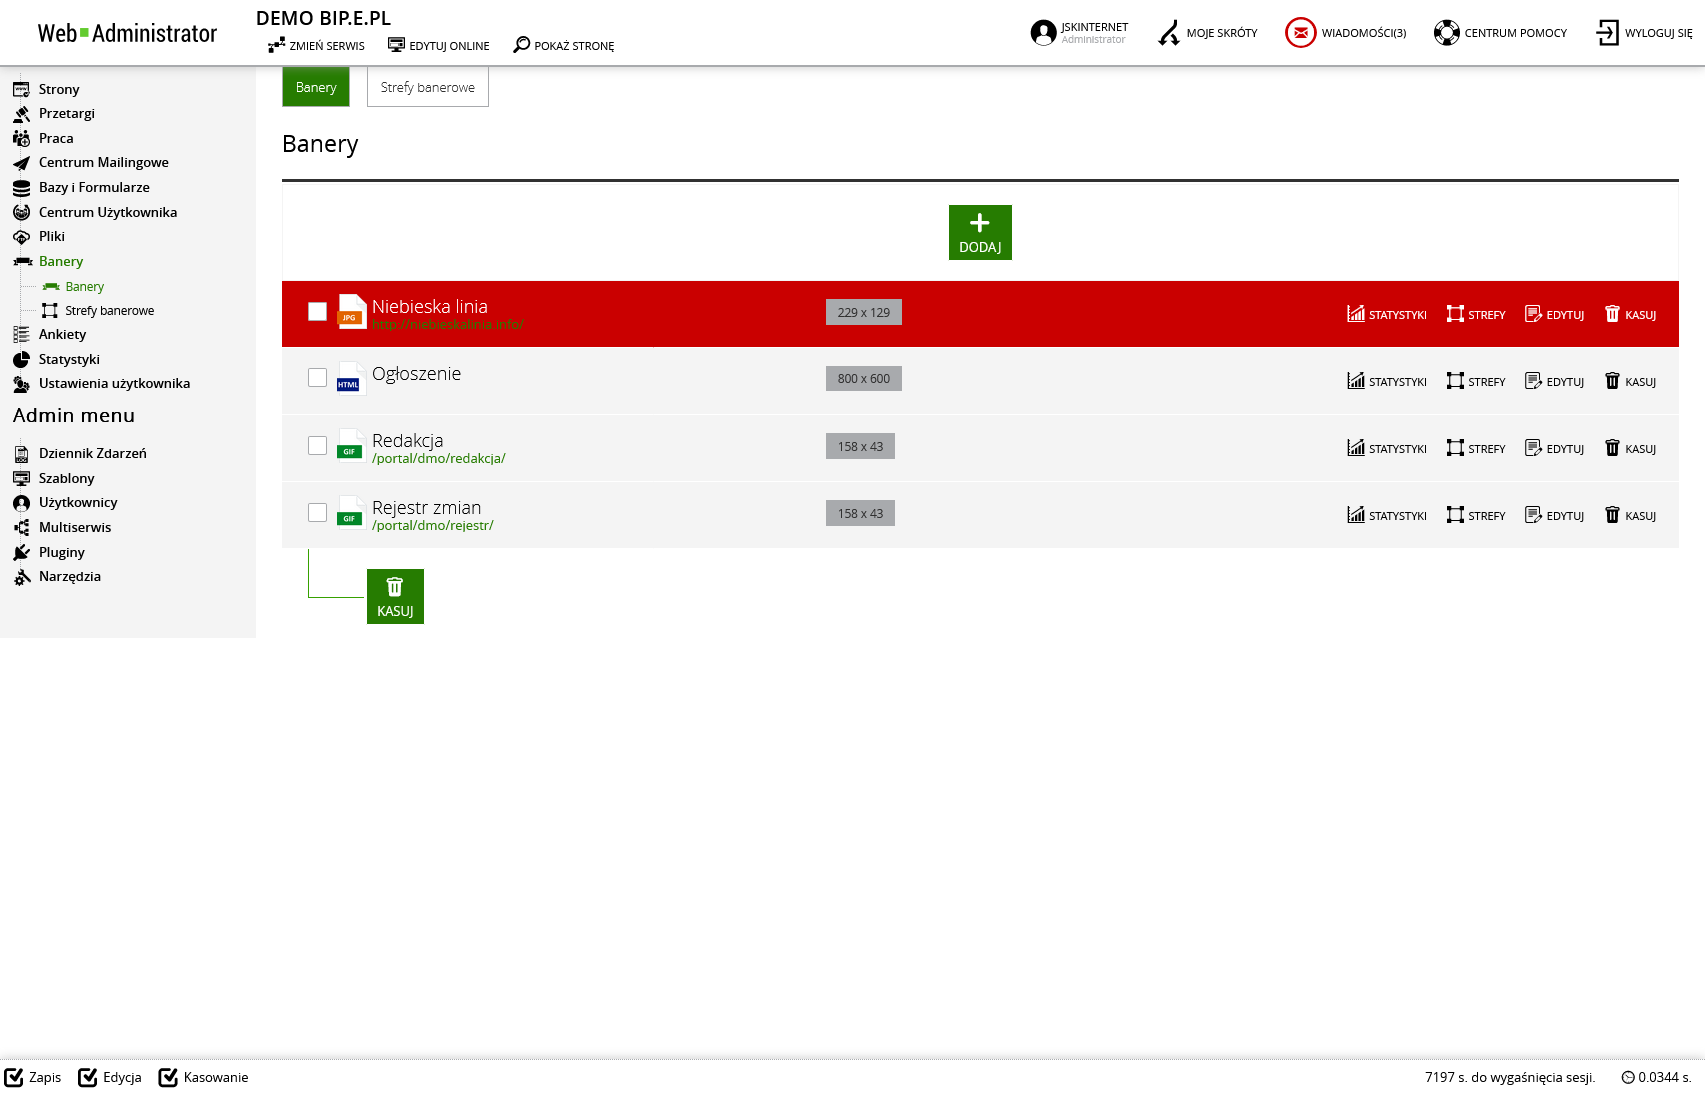Click the bulk KASUJ button below list
Viewport: 1705px width, 1094px height.
coord(395,596)
